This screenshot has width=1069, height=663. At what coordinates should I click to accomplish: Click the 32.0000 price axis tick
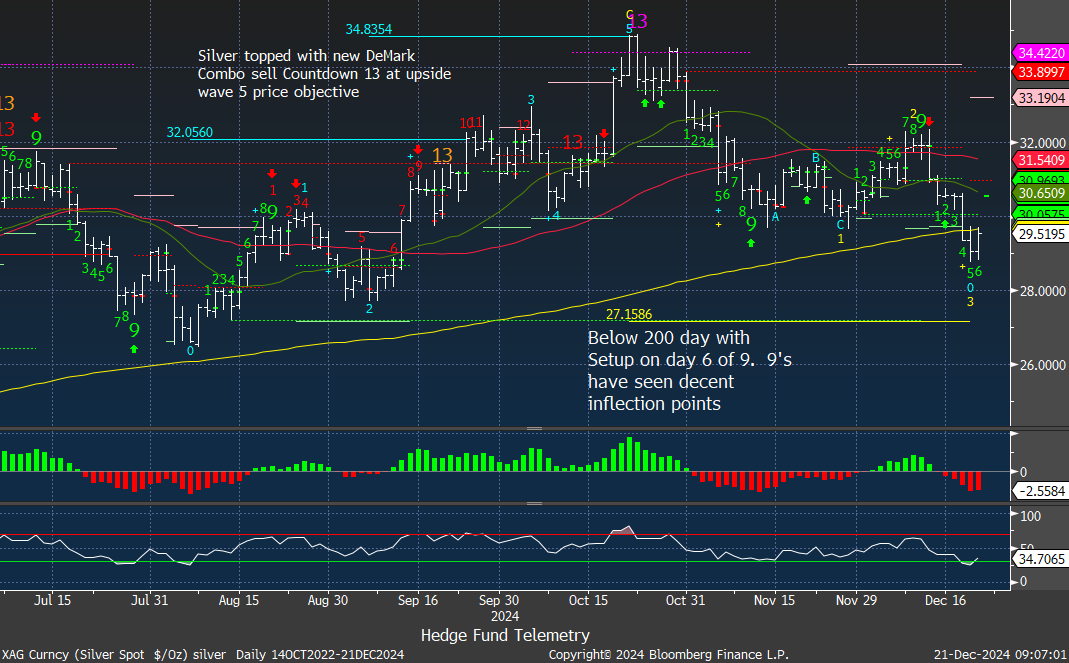(x=1042, y=143)
